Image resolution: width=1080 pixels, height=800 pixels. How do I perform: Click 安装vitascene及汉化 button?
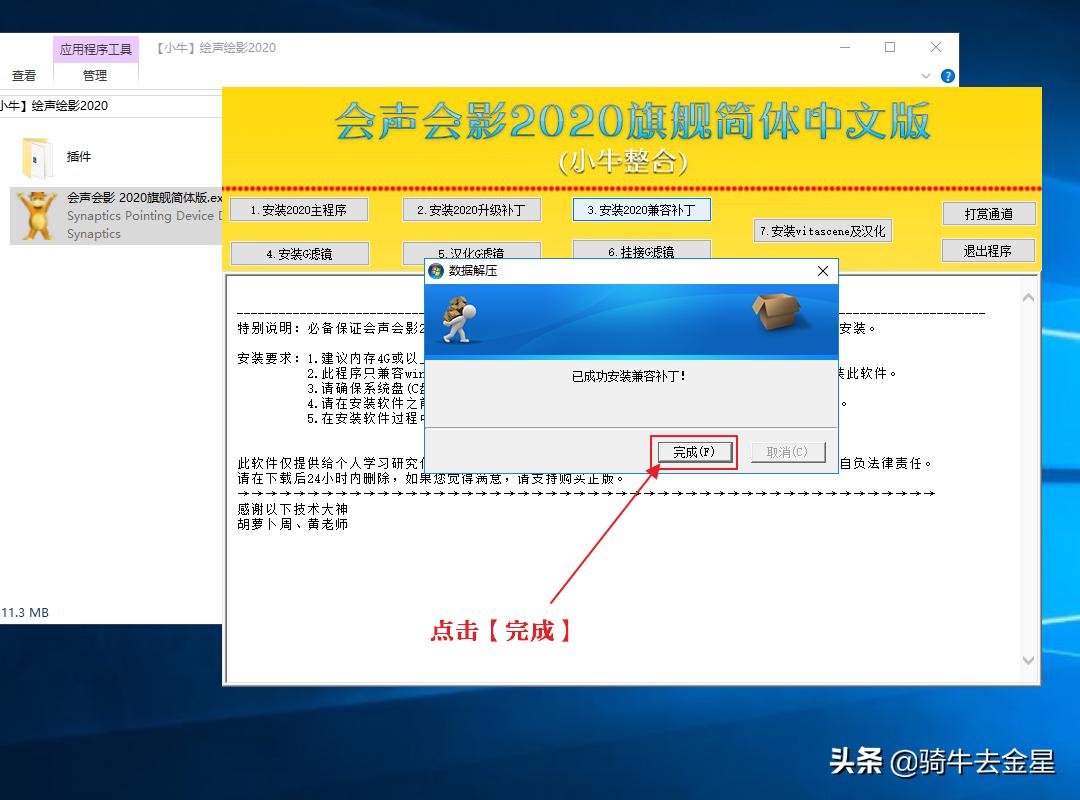[x=822, y=231]
